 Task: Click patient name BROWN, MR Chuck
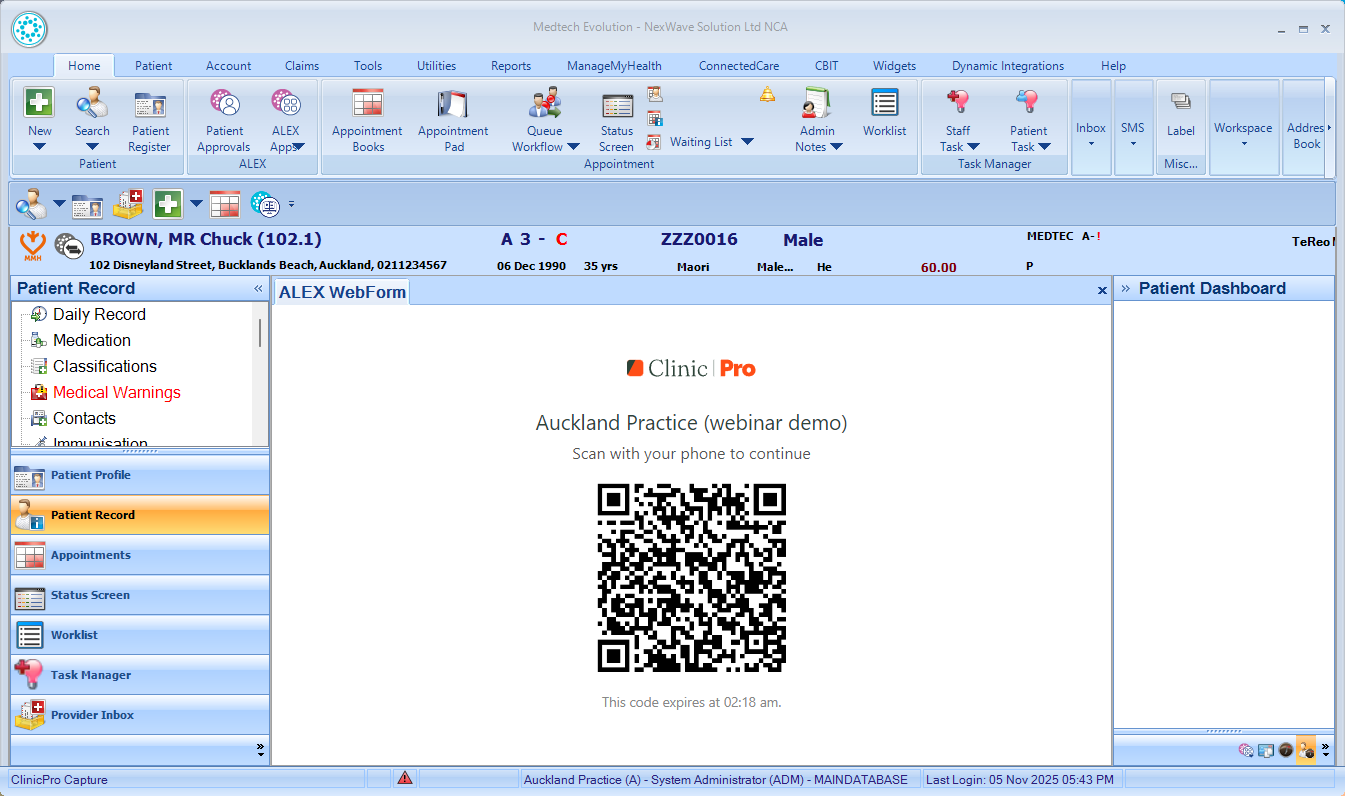coord(206,239)
